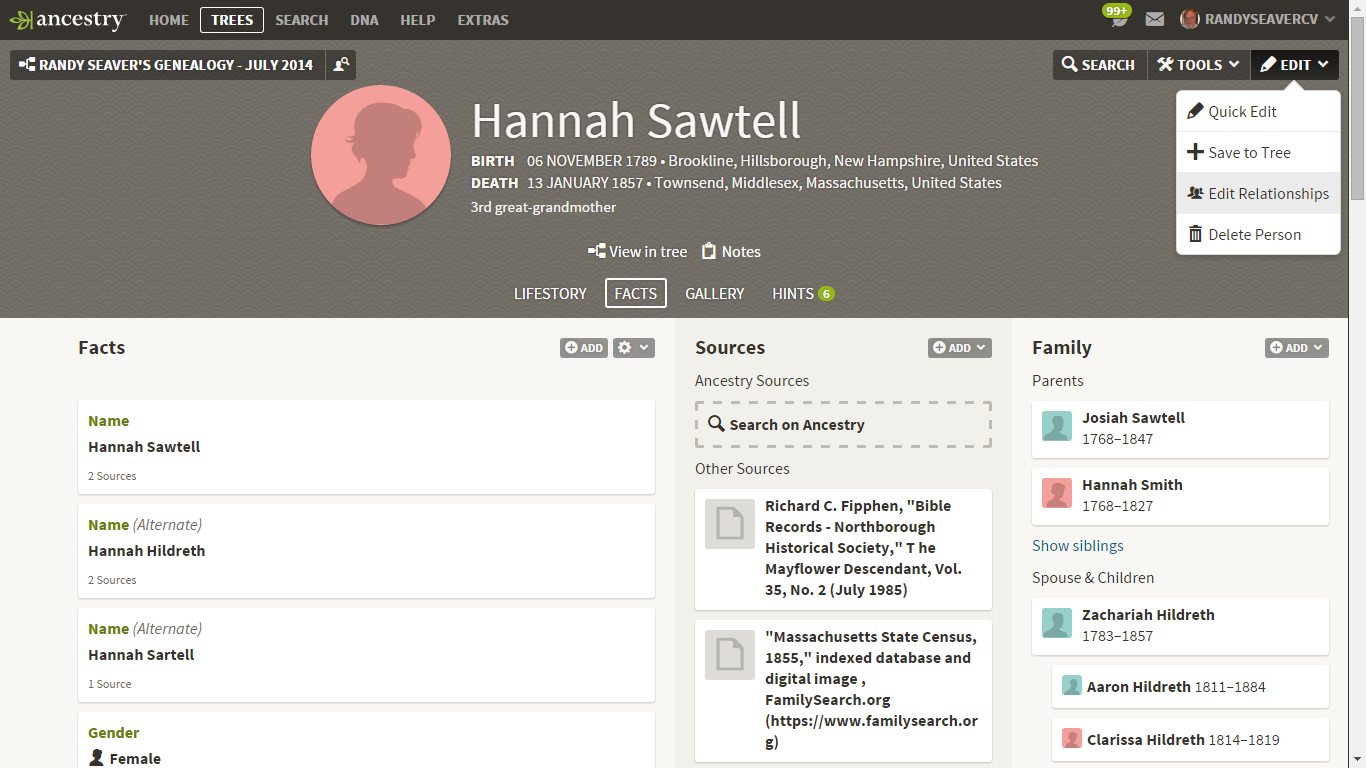
Task: Open the HINTS tab with 6 hints
Action: [x=803, y=293]
